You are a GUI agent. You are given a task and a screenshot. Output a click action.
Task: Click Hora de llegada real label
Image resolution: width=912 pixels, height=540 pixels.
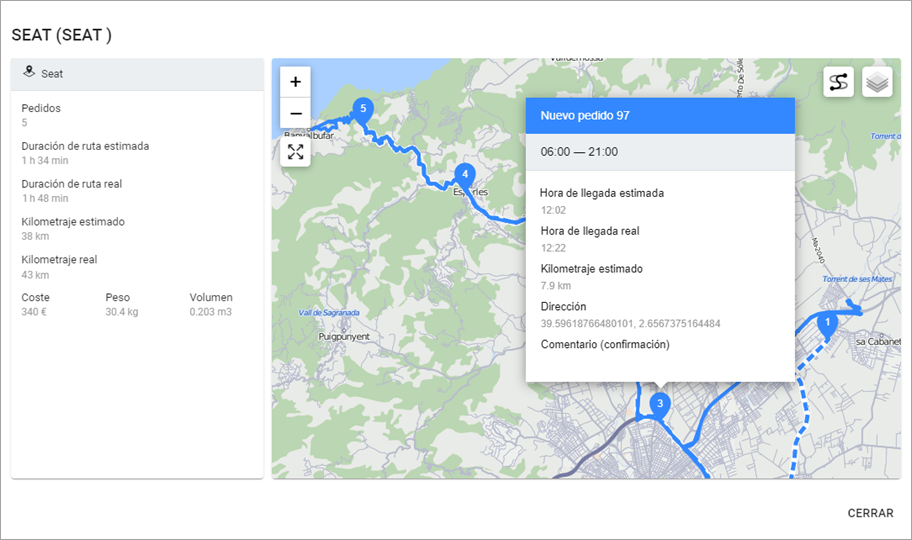tap(590, 231)
